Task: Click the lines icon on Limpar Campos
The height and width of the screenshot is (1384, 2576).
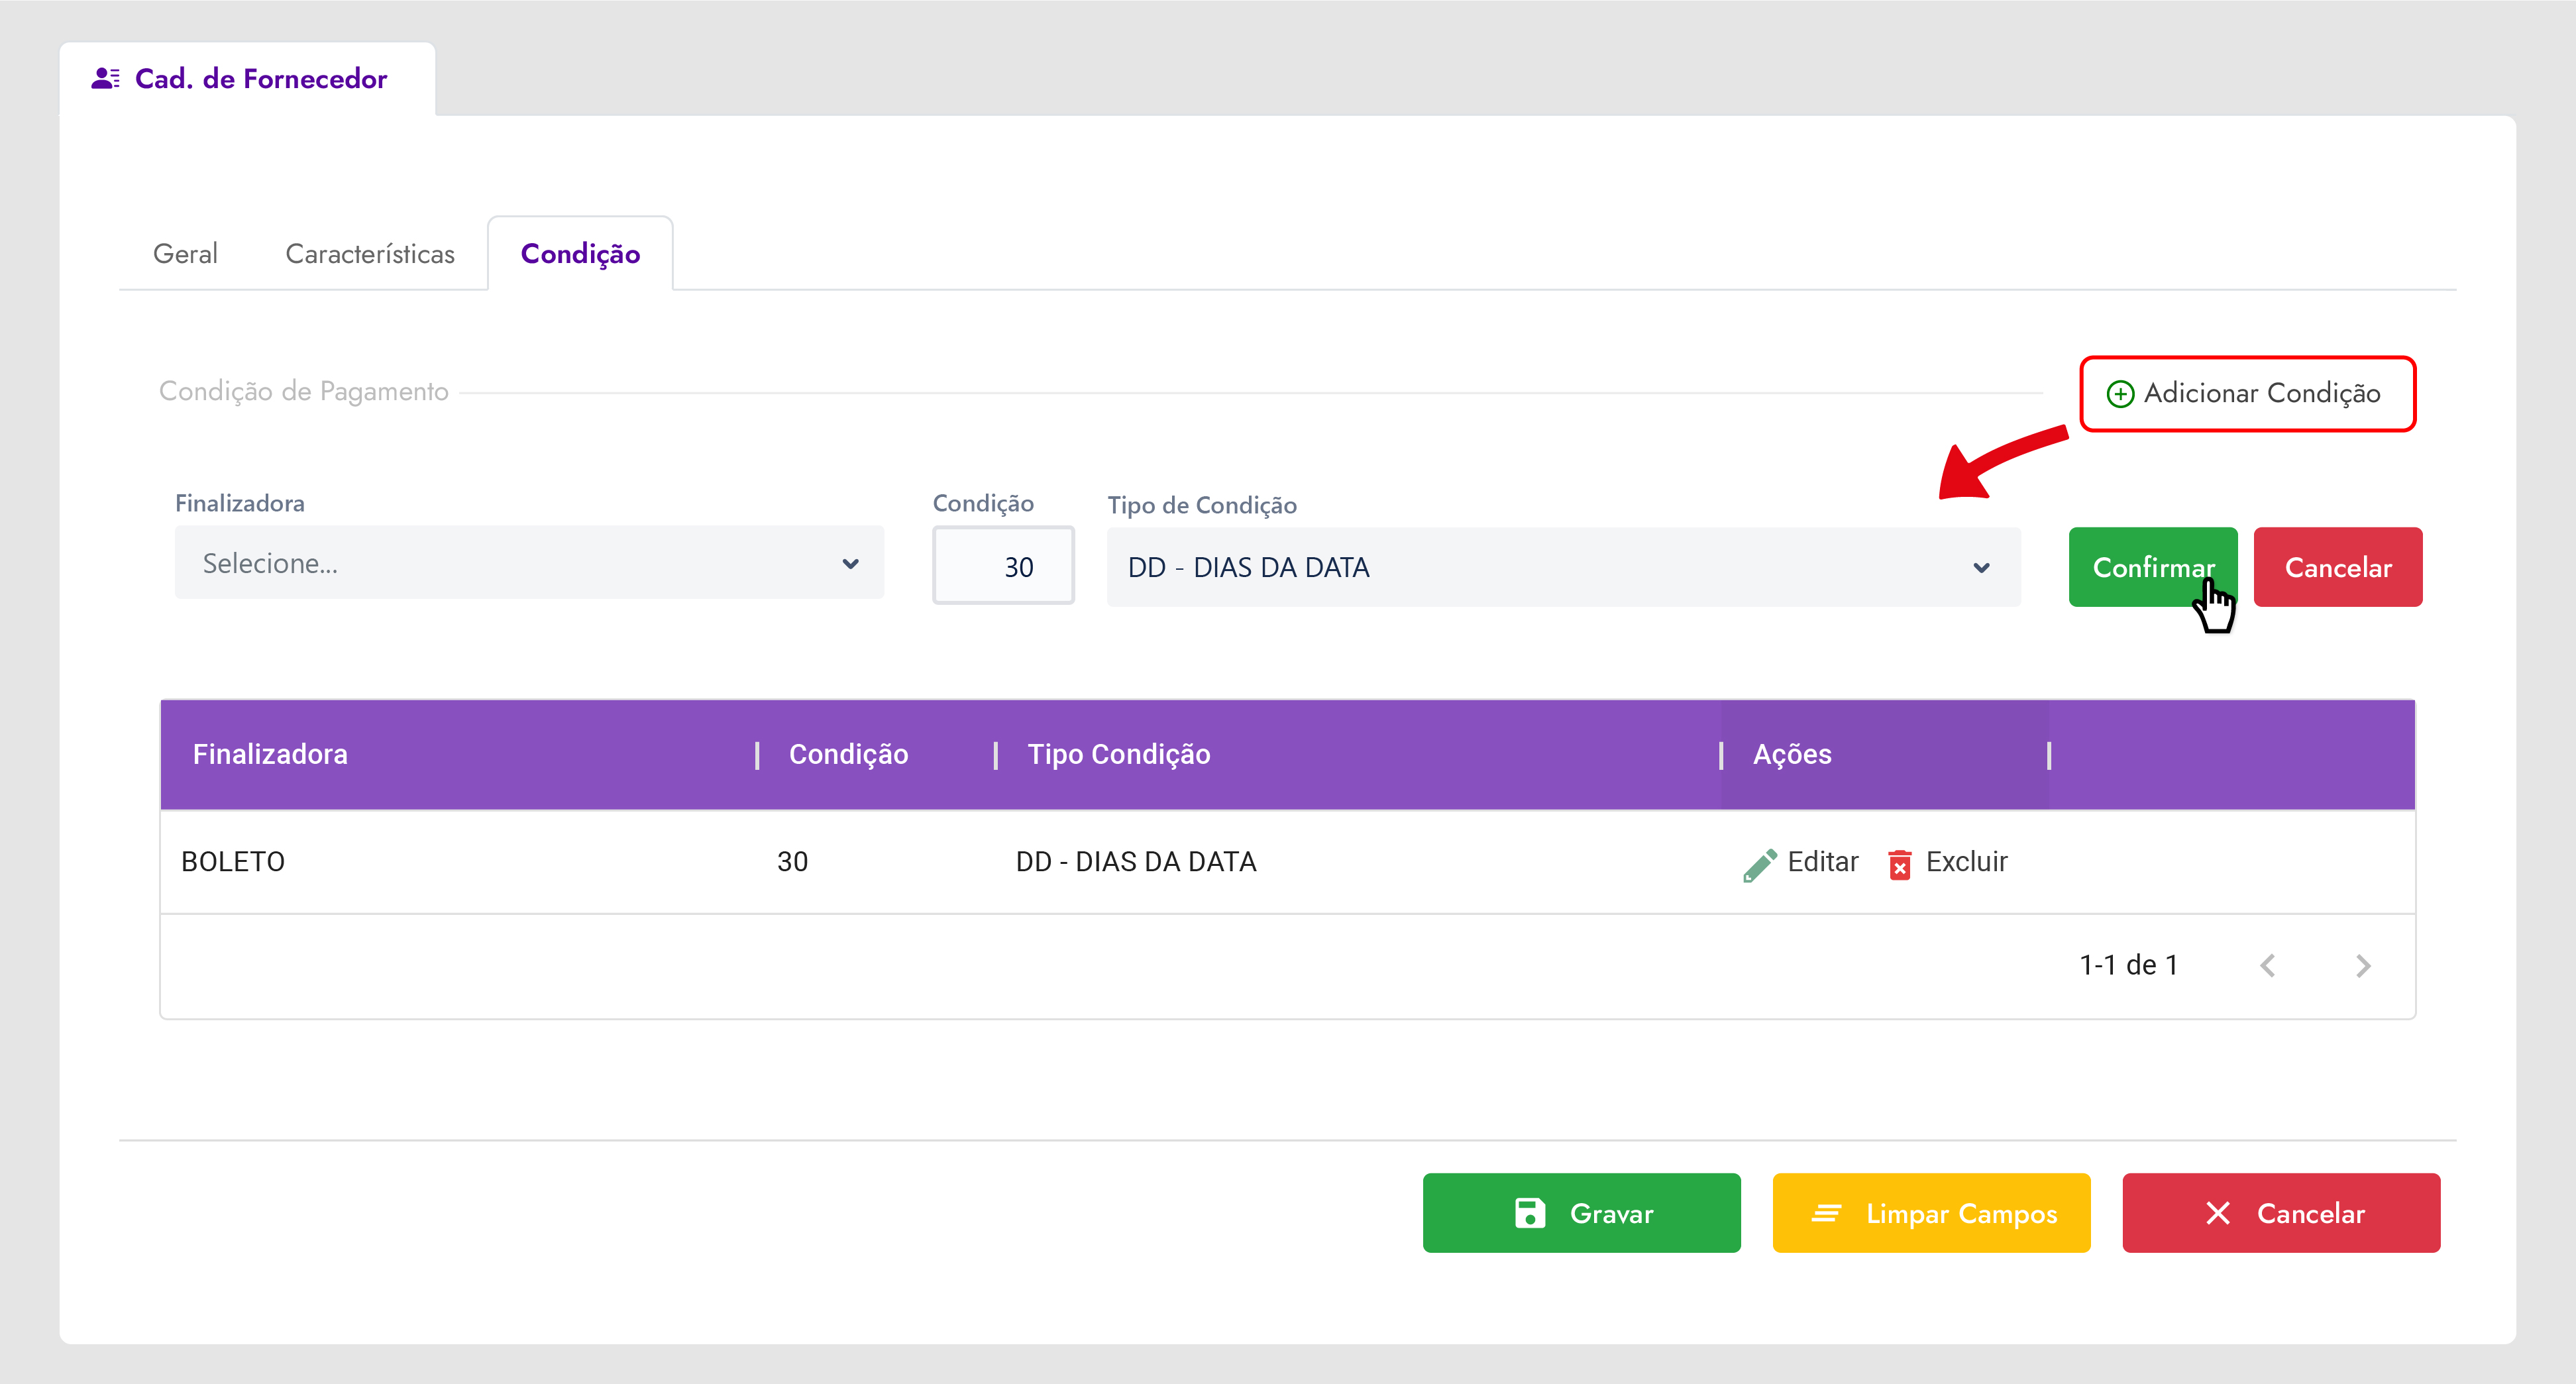Action: (1826, 1213)
